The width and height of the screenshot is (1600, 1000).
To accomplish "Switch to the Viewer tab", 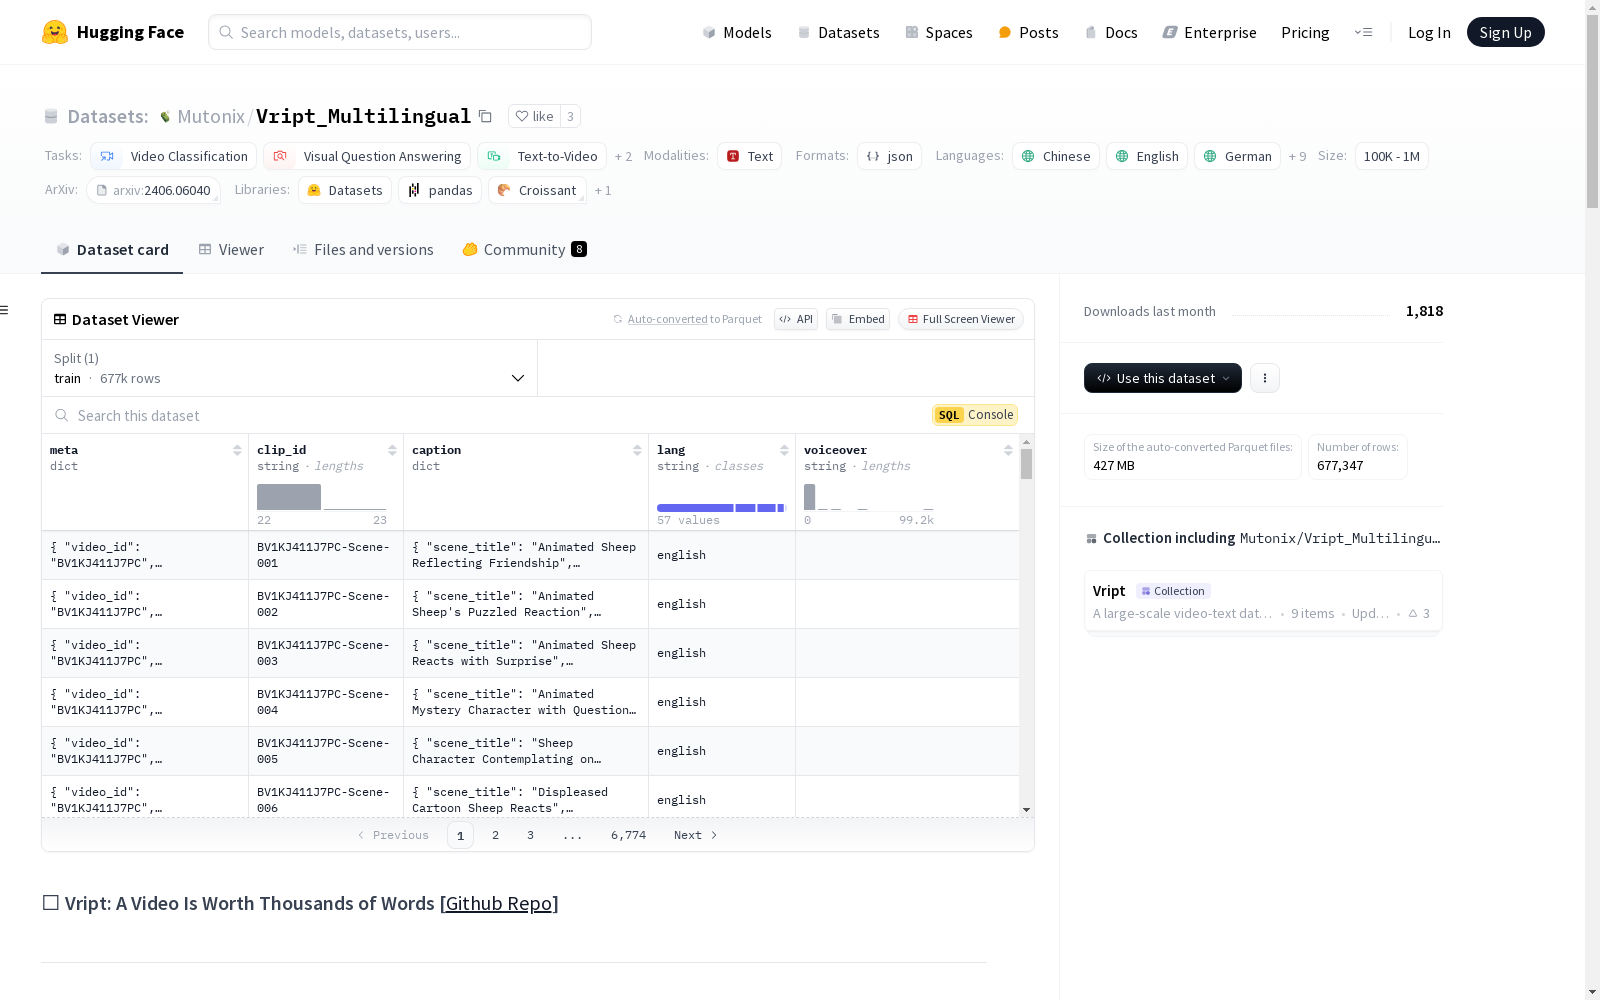I will (x=231, y=249).
